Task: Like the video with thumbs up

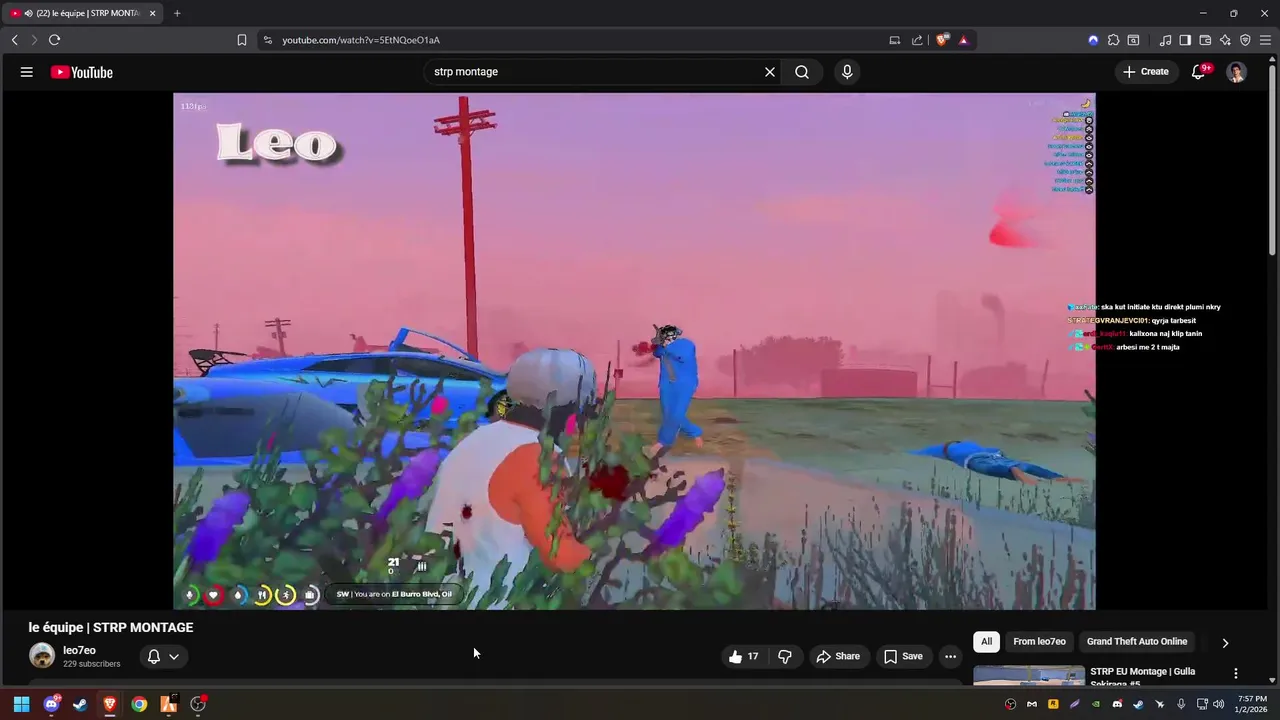Action: pyautogui.click(x=744, y=656)
